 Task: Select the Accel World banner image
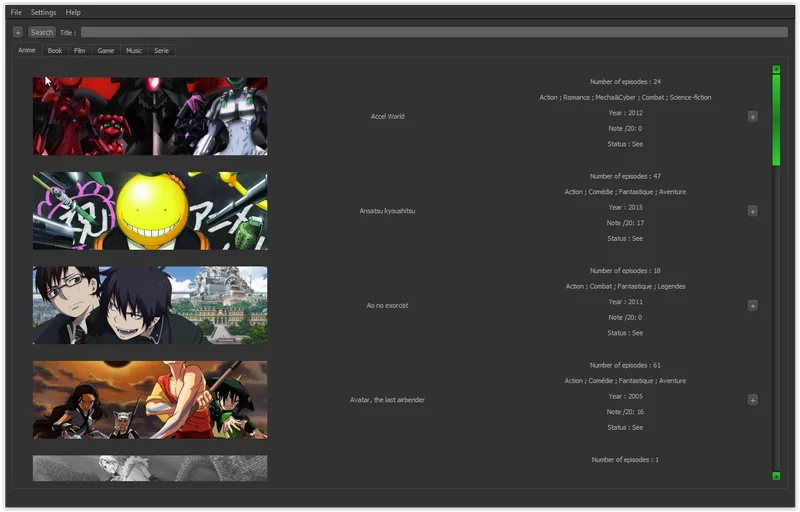(150, 116)
